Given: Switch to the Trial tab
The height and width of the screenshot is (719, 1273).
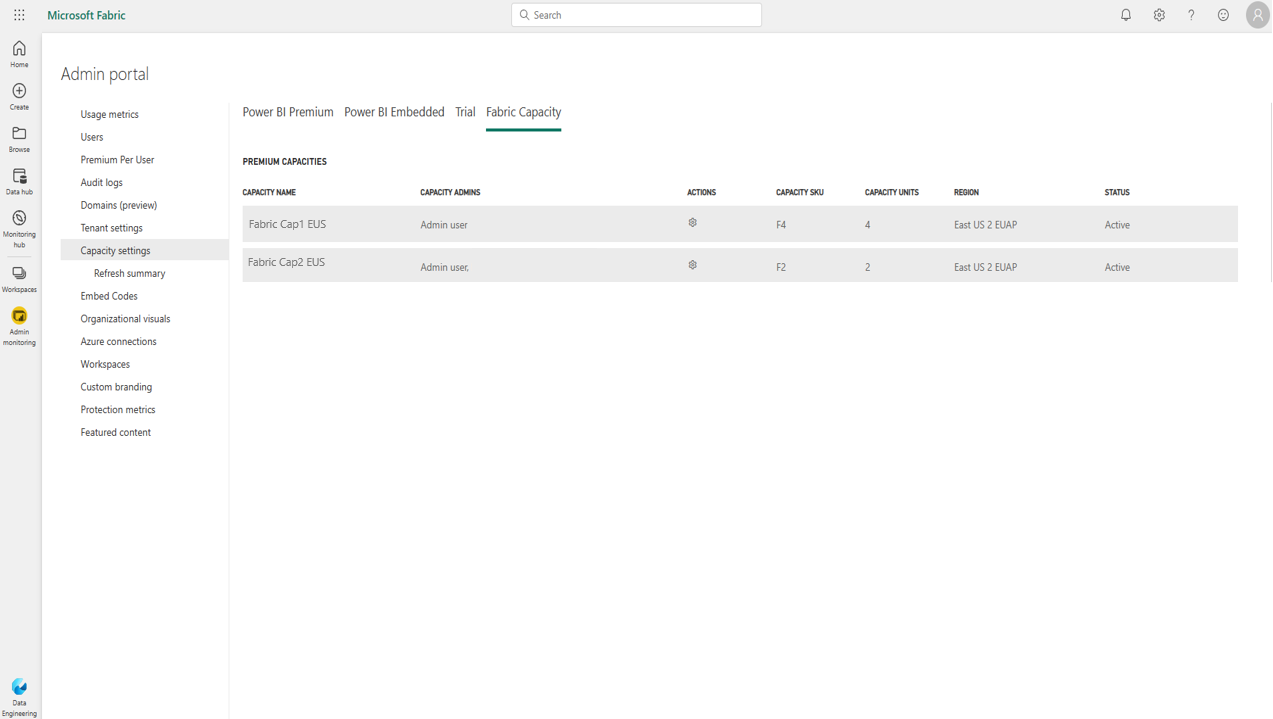Looking at the screenshot, I should click(x=465, y=112).
